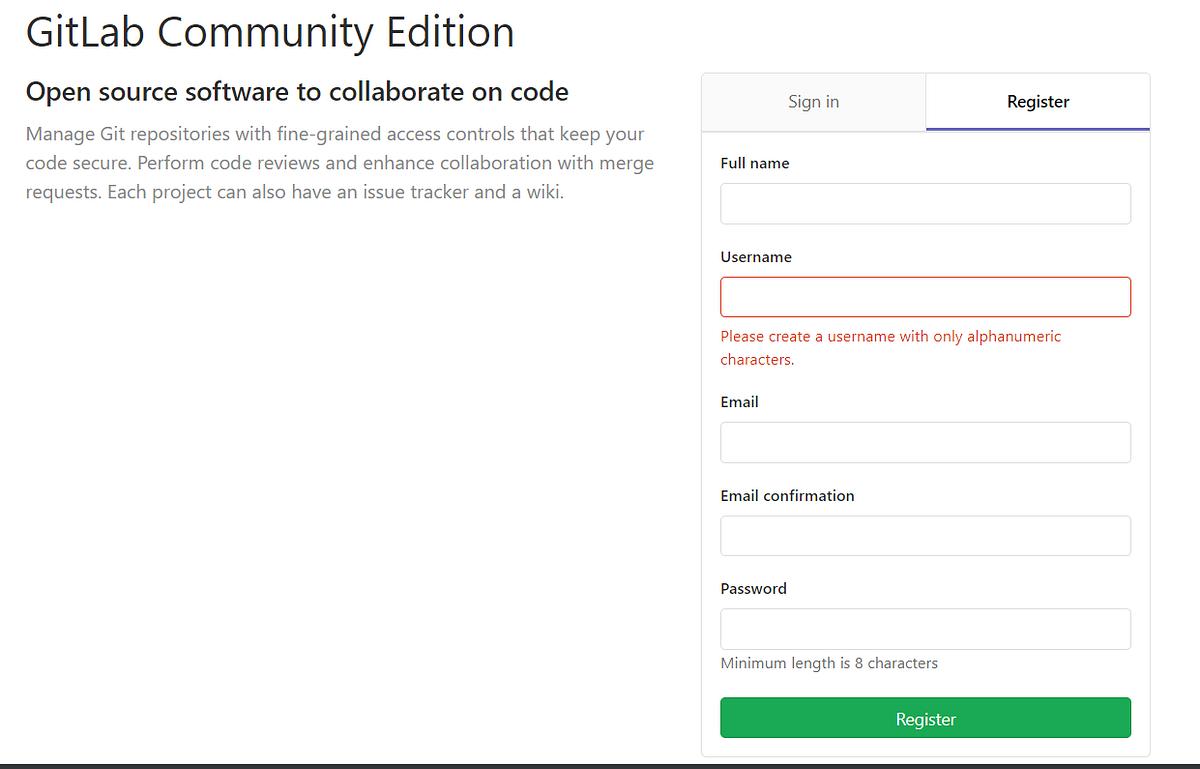Click the "Username" field label
The height and width of the screenshot is (769, 1200).
(x=756, y=257)
